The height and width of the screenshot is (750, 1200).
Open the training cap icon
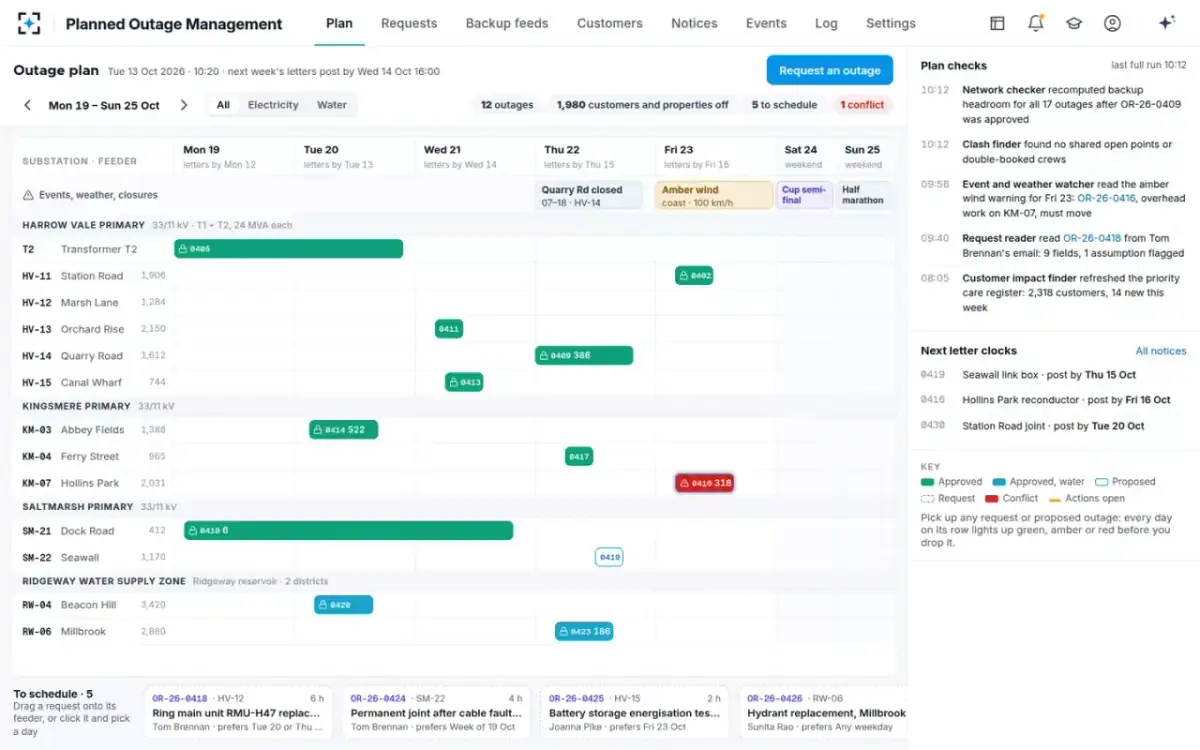click(x=1074, y=23)
